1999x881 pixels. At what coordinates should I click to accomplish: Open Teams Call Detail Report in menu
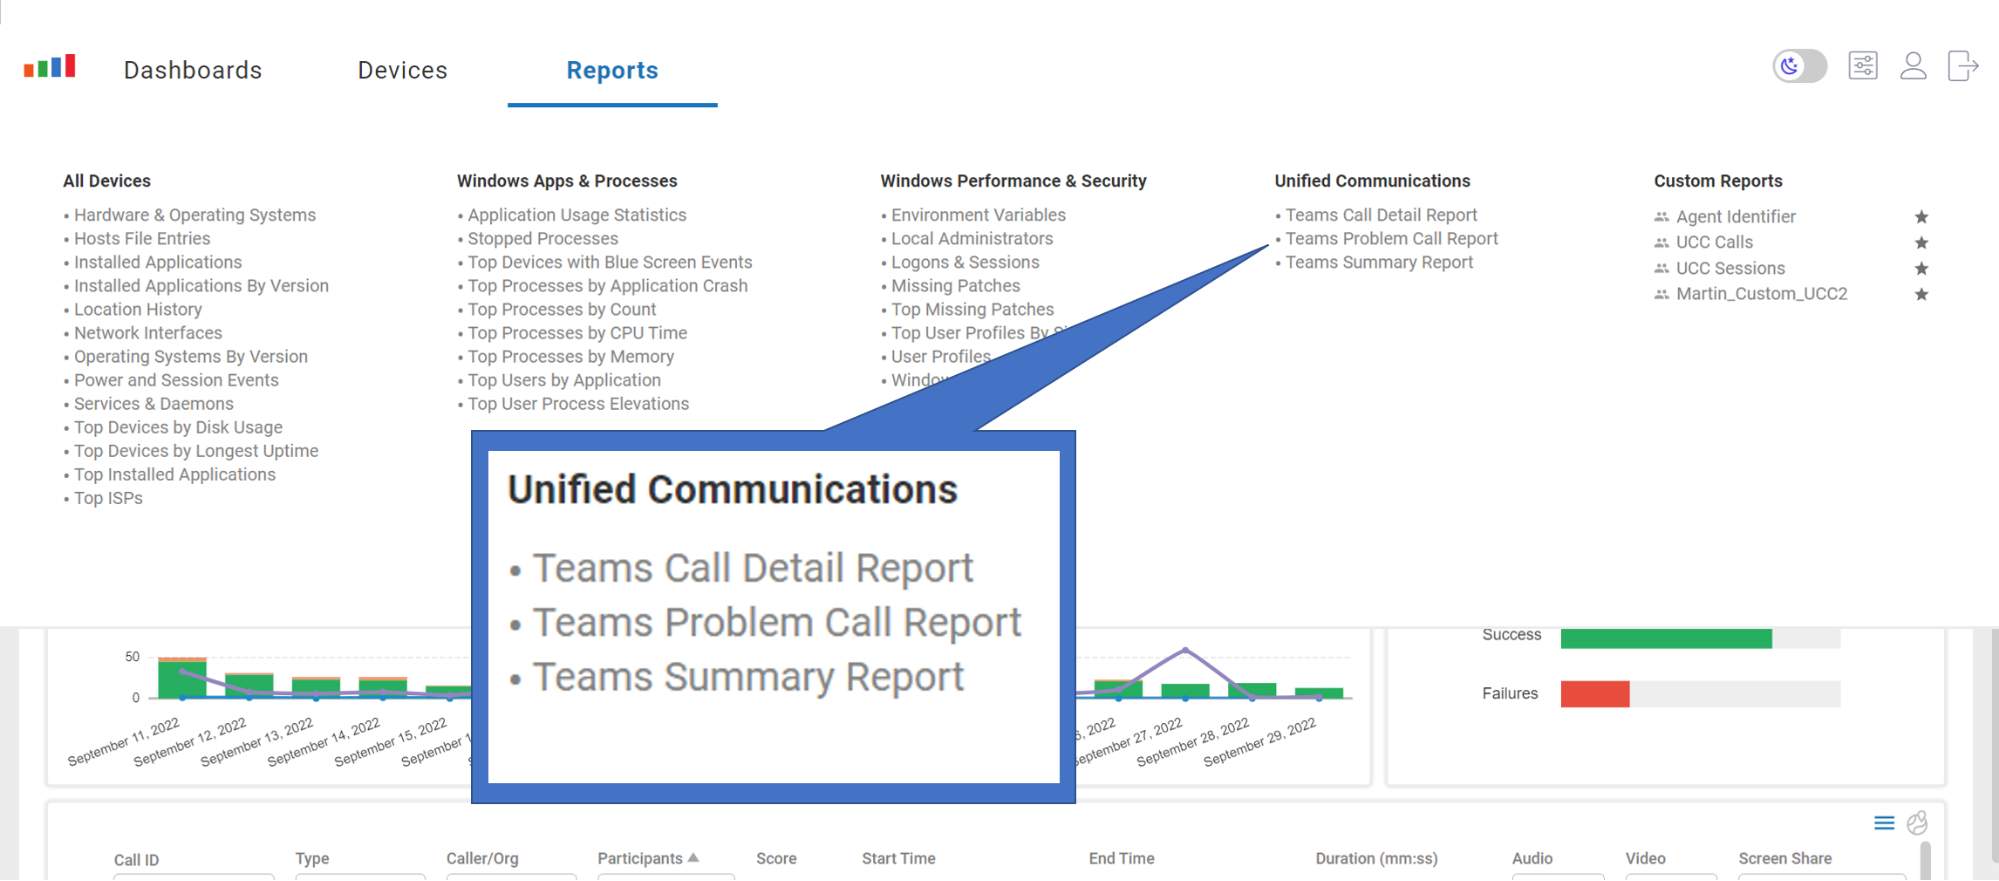(x=1381, y=215)
